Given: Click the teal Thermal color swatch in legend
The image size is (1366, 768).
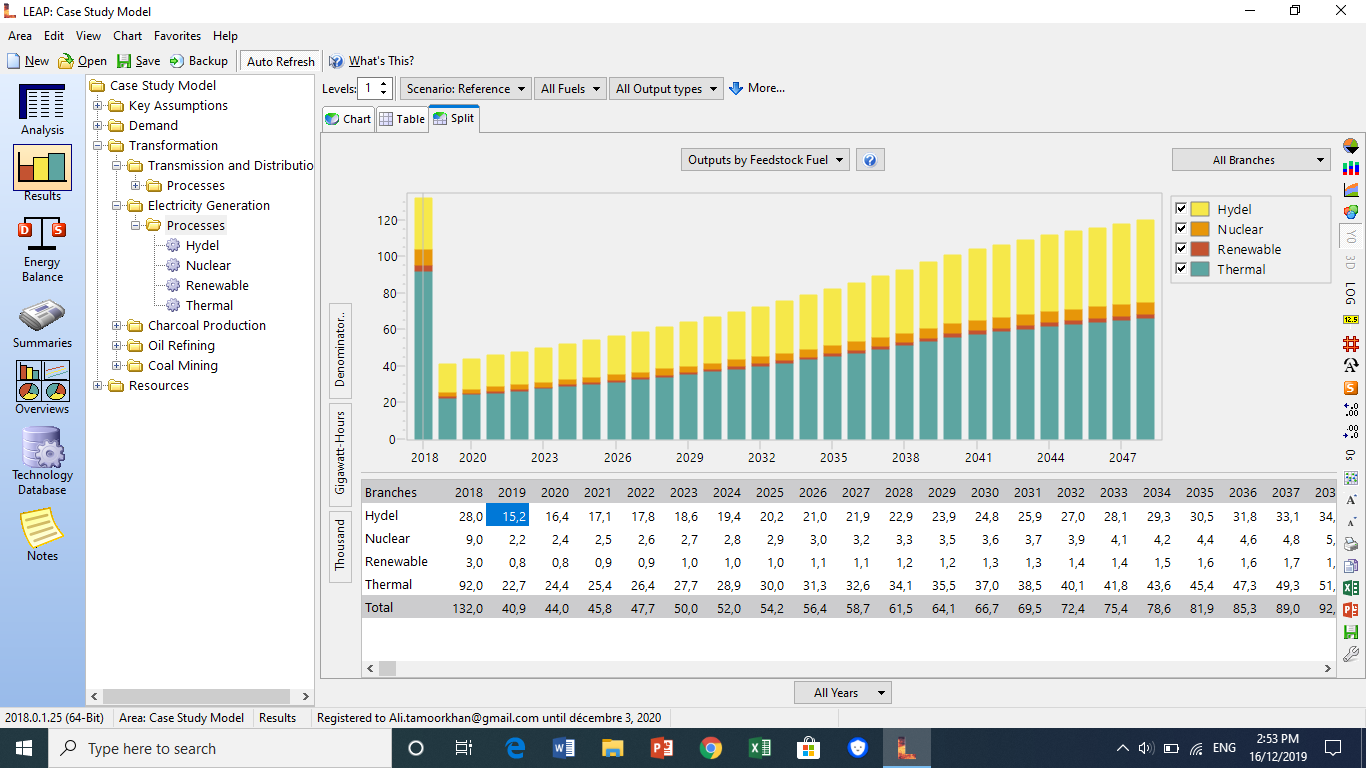Looking at the screenshot, I should coord(1200,269).
